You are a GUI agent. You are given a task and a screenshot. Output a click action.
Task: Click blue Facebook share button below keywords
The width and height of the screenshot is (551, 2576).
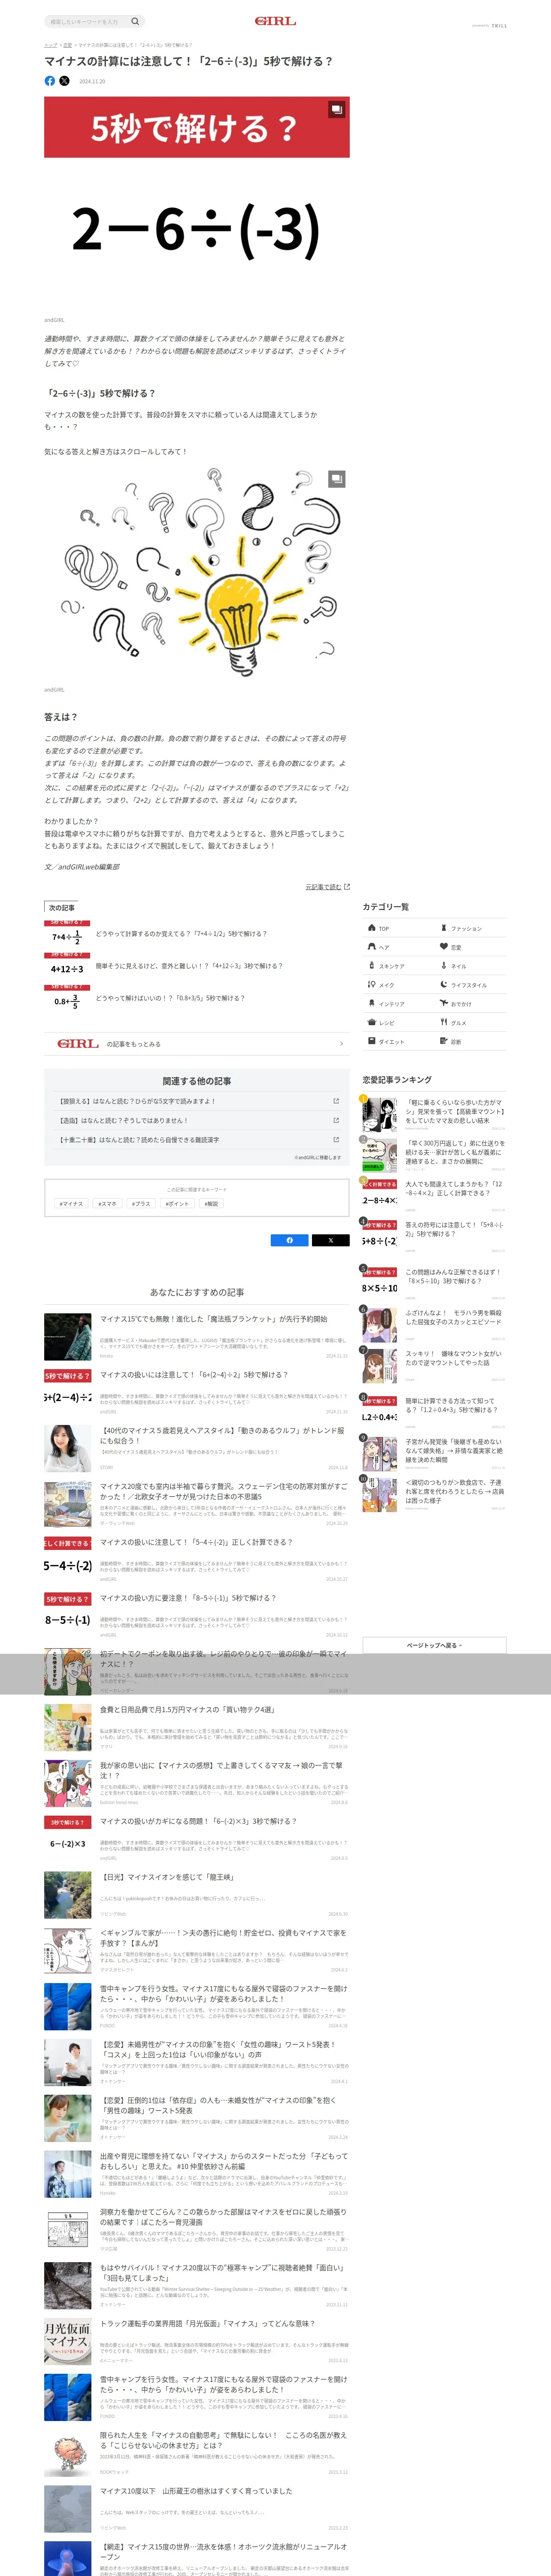point(290,1240)
